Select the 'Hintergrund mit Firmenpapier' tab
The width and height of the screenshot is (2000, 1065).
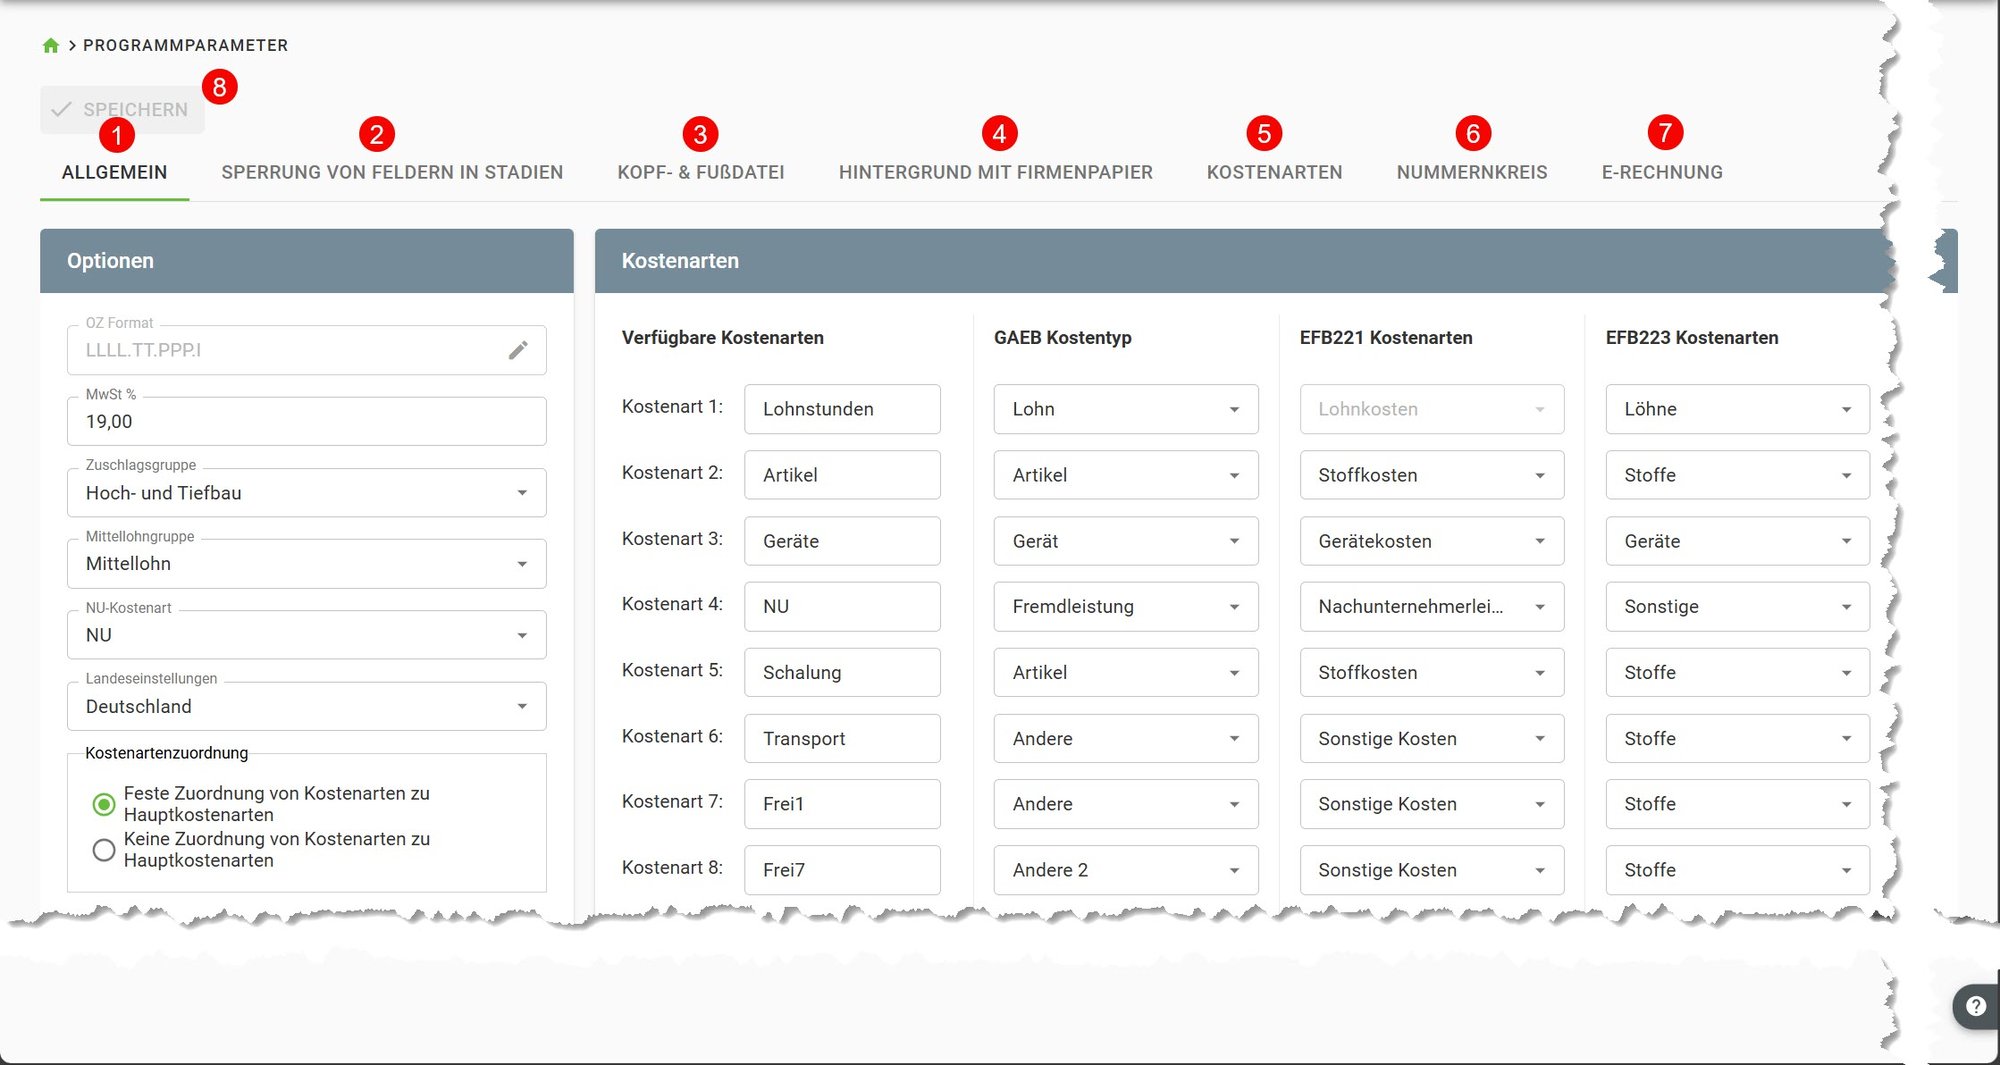[x=995, y=172]
